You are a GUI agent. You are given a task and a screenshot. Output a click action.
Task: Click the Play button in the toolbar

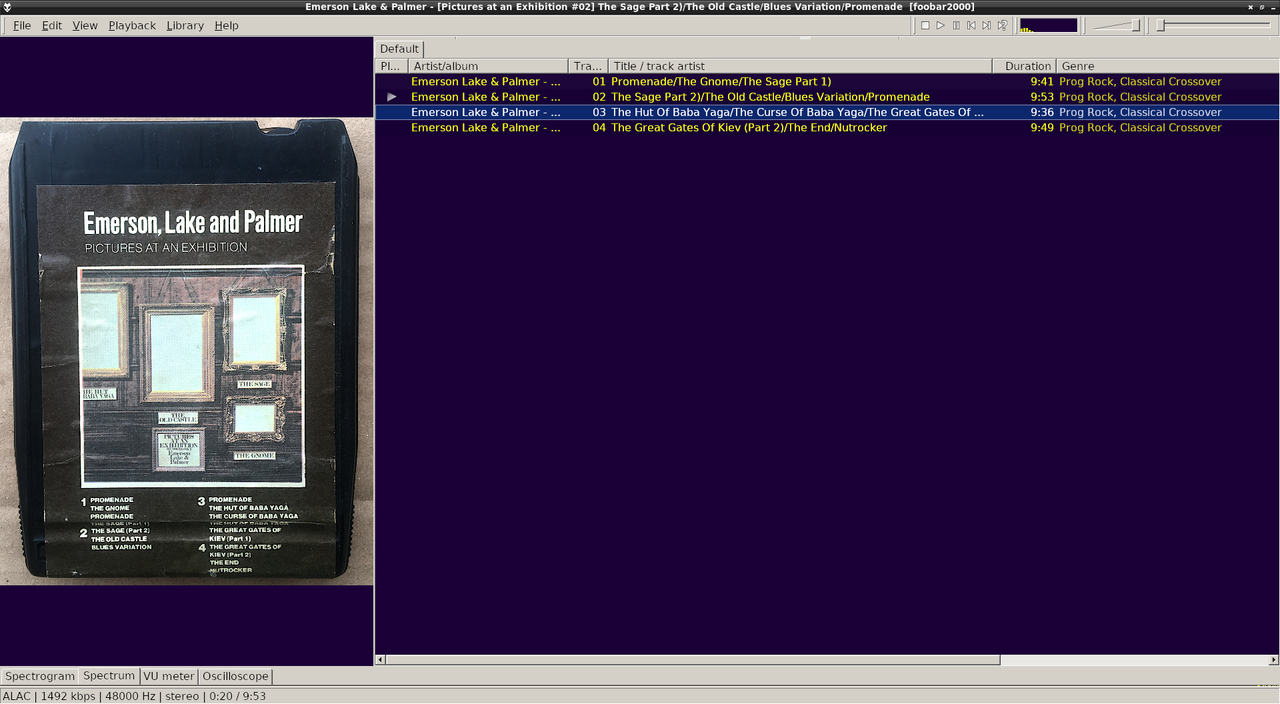click(941, 25)
